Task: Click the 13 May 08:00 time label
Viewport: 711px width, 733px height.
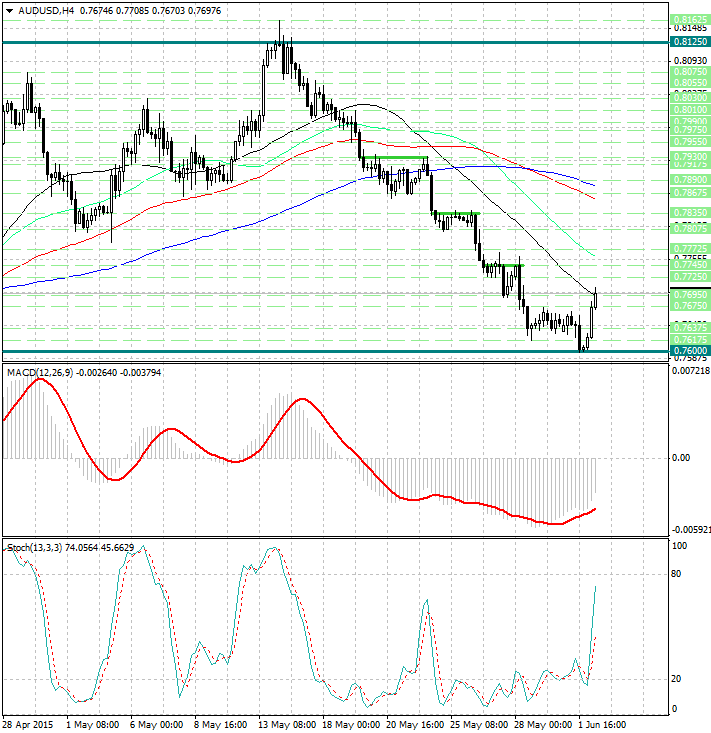Action: coord(287,725)
